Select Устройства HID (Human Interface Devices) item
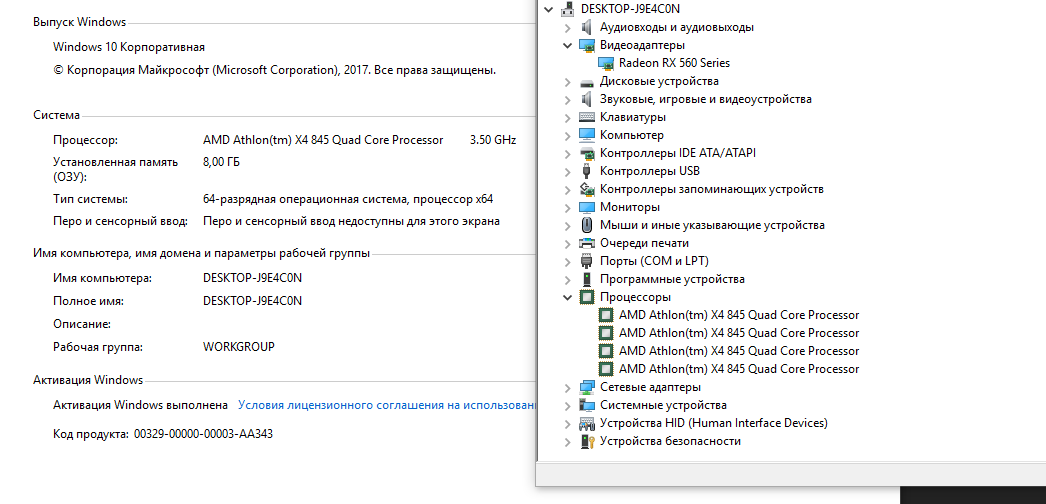 coord(713,423)
